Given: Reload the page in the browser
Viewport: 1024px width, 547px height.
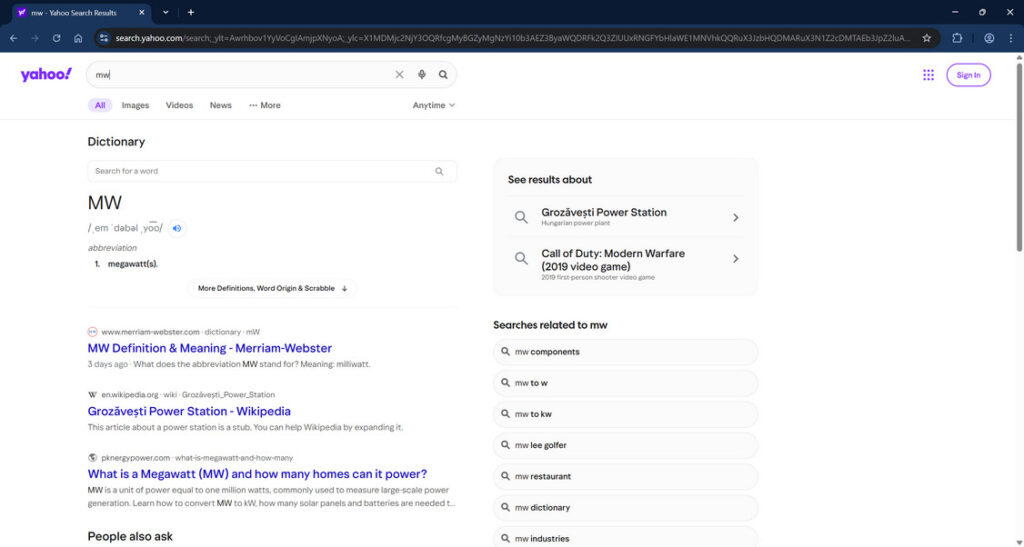Looking at the screenshot, I should point(56,38).
